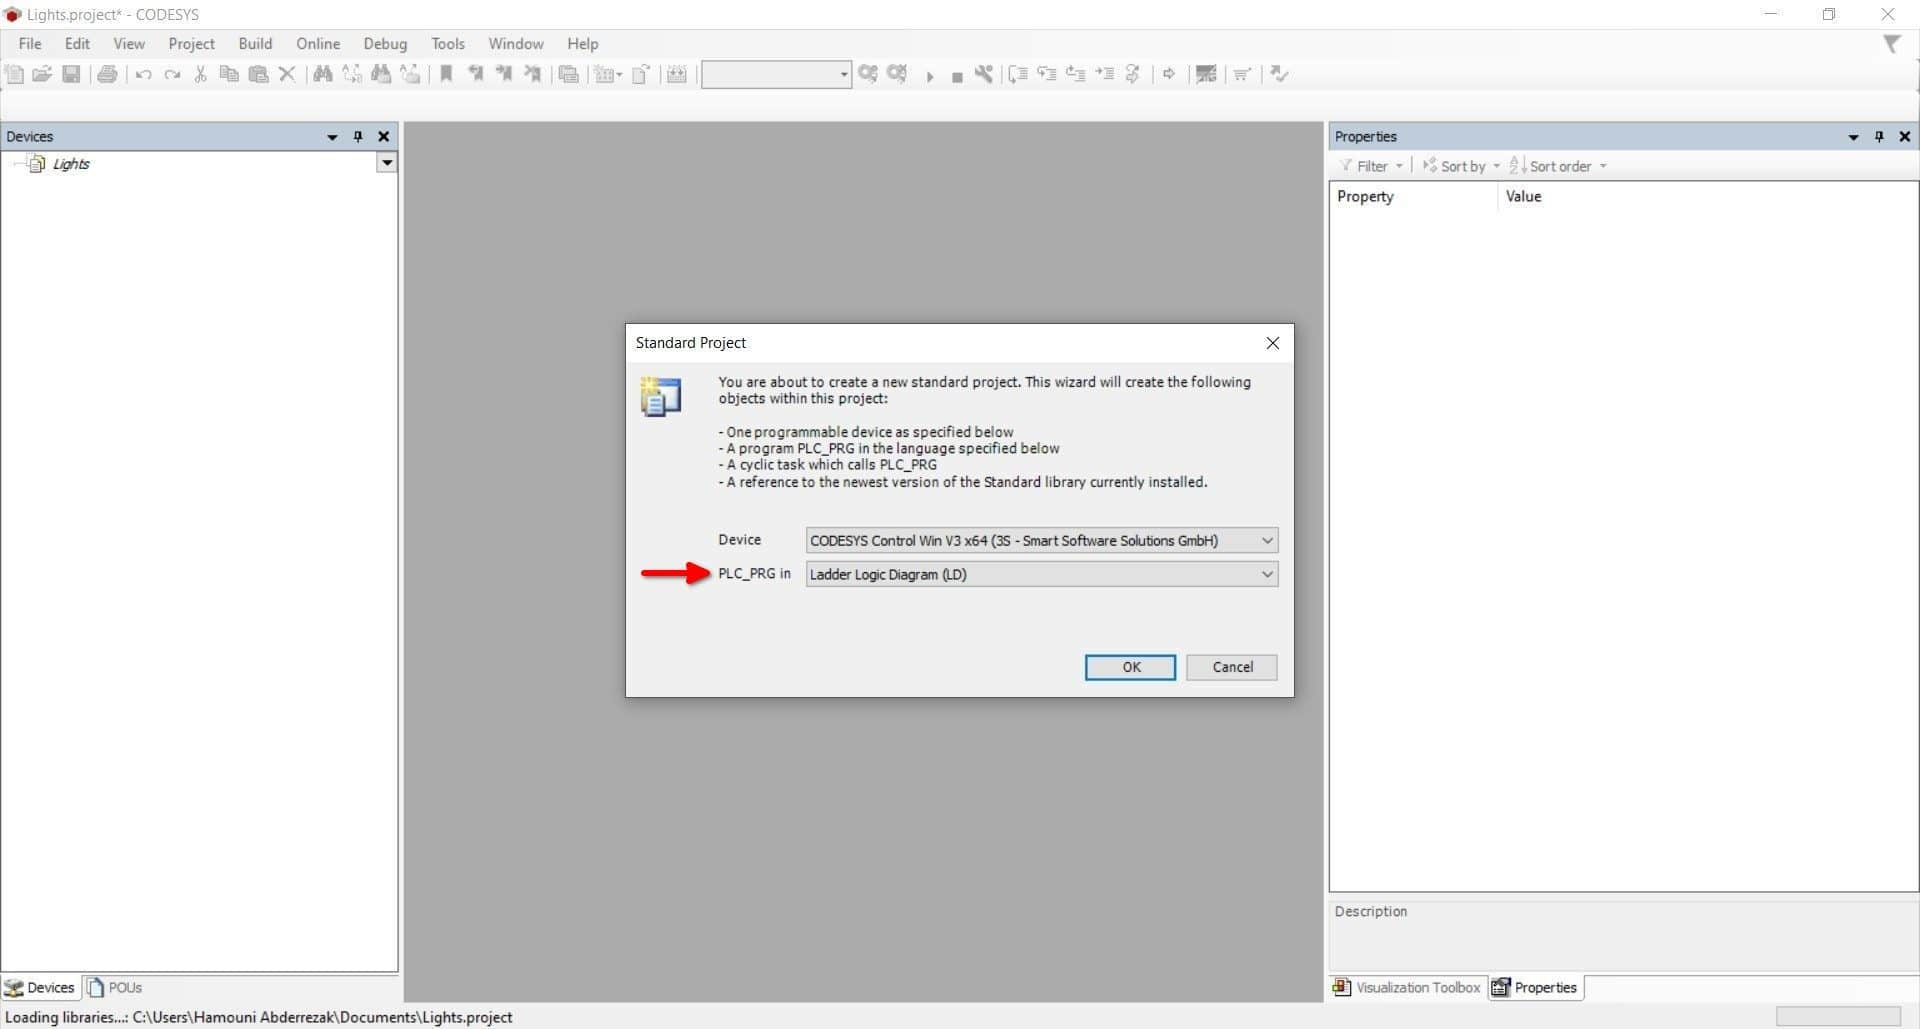Viewport: 1920px width, 1029px height.
Task: Confirm the Standard Project dialog with OK
Action: tap(1131, 668)
